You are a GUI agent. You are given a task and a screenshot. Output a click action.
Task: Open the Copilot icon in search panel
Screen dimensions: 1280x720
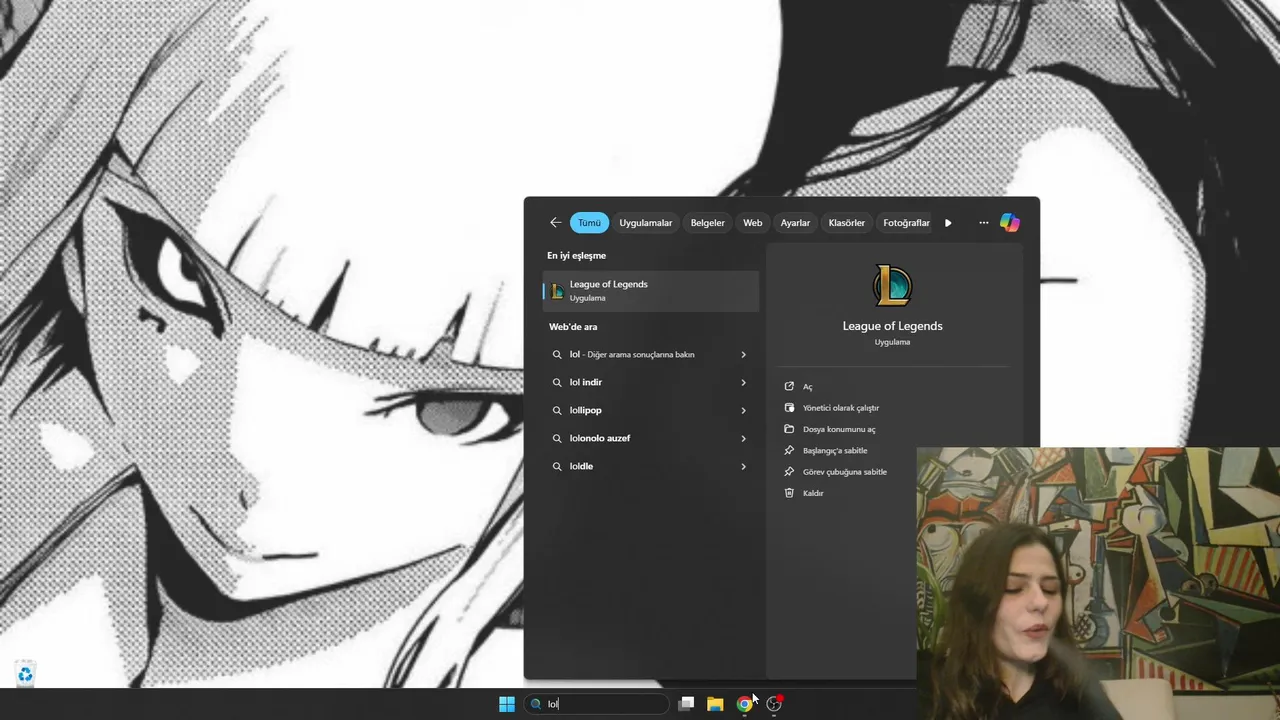(x=1010, y=223)
